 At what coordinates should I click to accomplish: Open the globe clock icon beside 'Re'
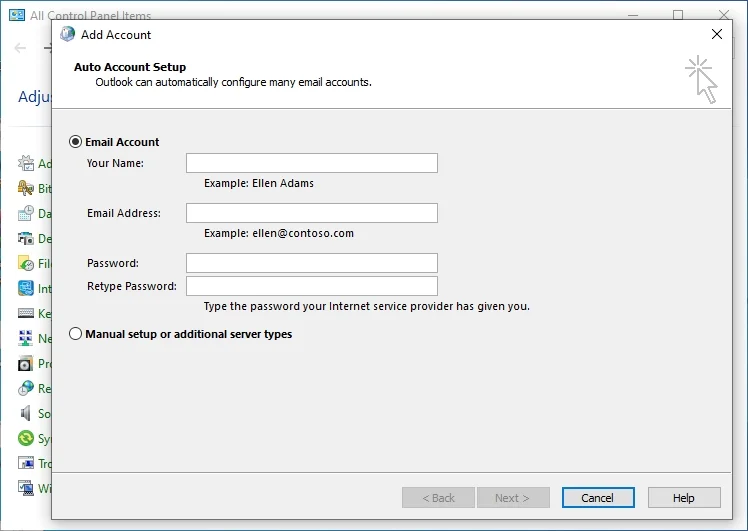click(26, 388)
